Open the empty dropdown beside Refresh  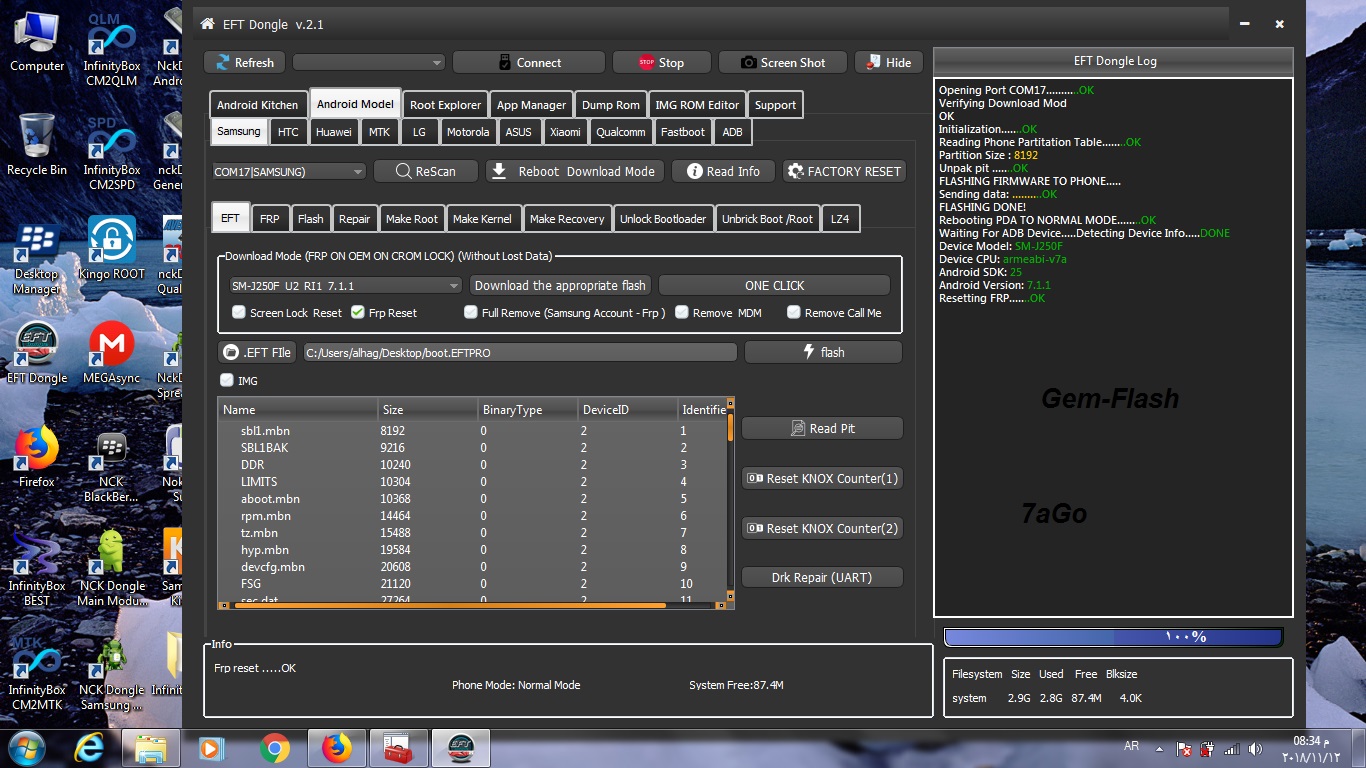click(369, 62)
